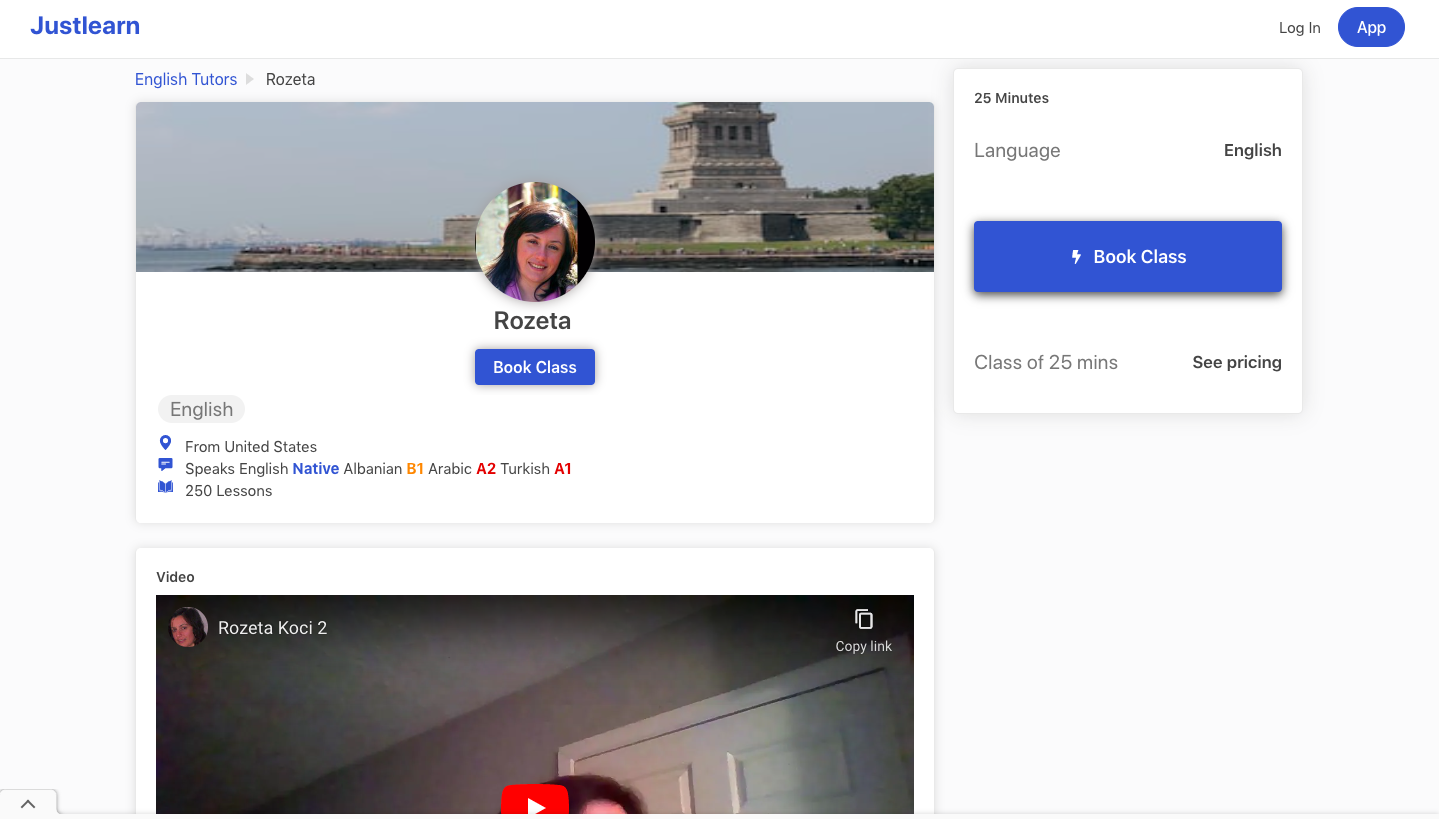Image resolution: width=1439 pixels, height=819 pixels.
Task: Open the Log In page
Action: (x=1299, y=28)
